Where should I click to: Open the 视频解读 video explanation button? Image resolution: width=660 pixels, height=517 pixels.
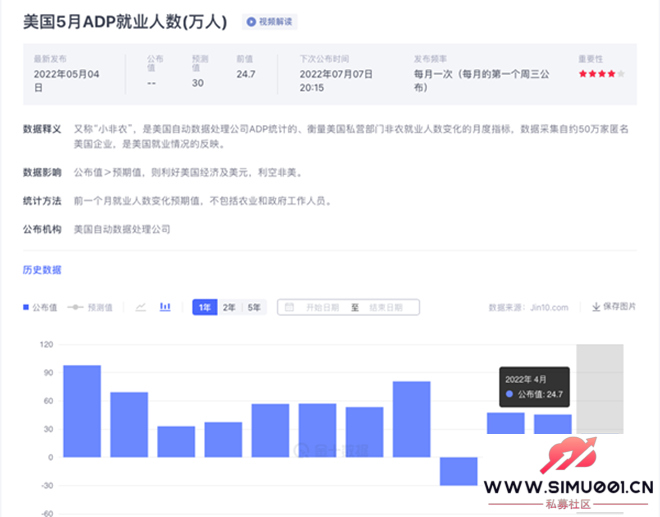(270, 21)
